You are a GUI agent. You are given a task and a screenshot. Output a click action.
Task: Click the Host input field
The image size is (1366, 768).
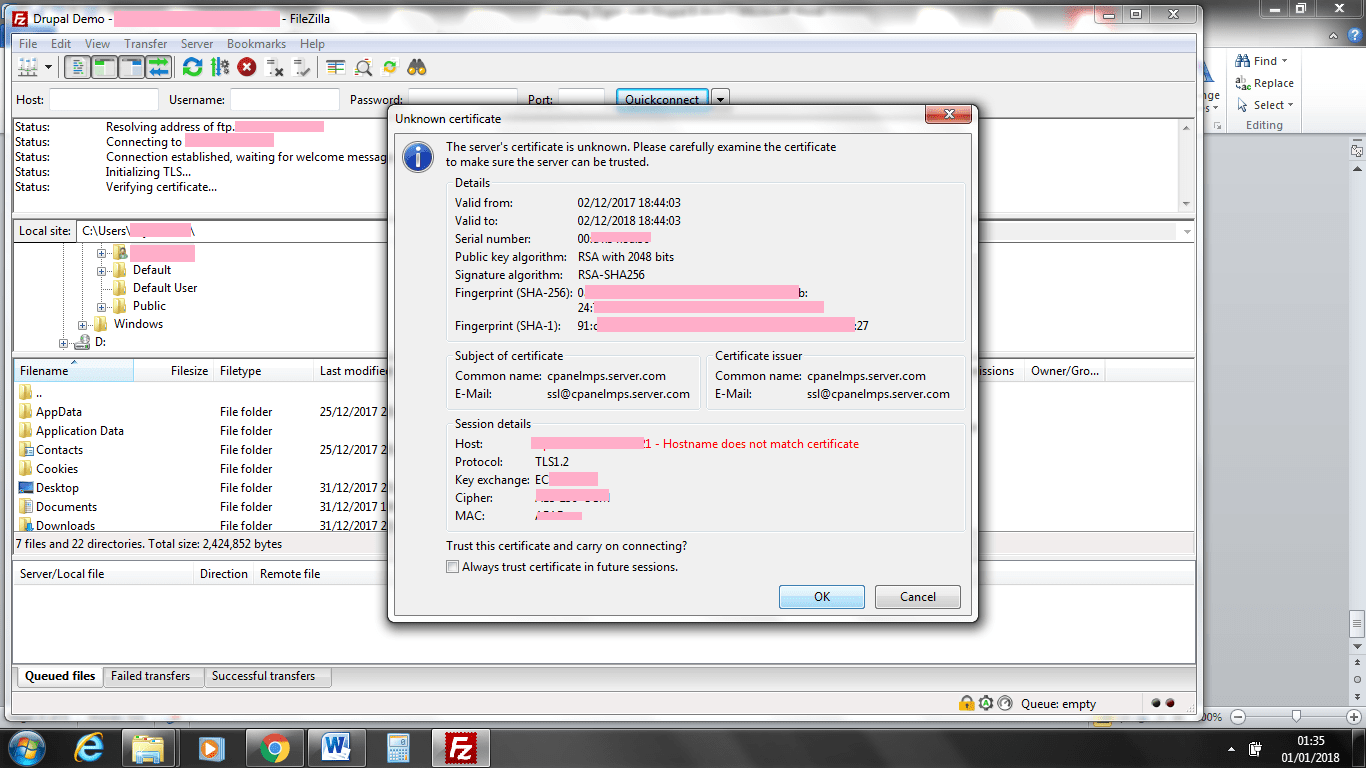click(104, 100)
